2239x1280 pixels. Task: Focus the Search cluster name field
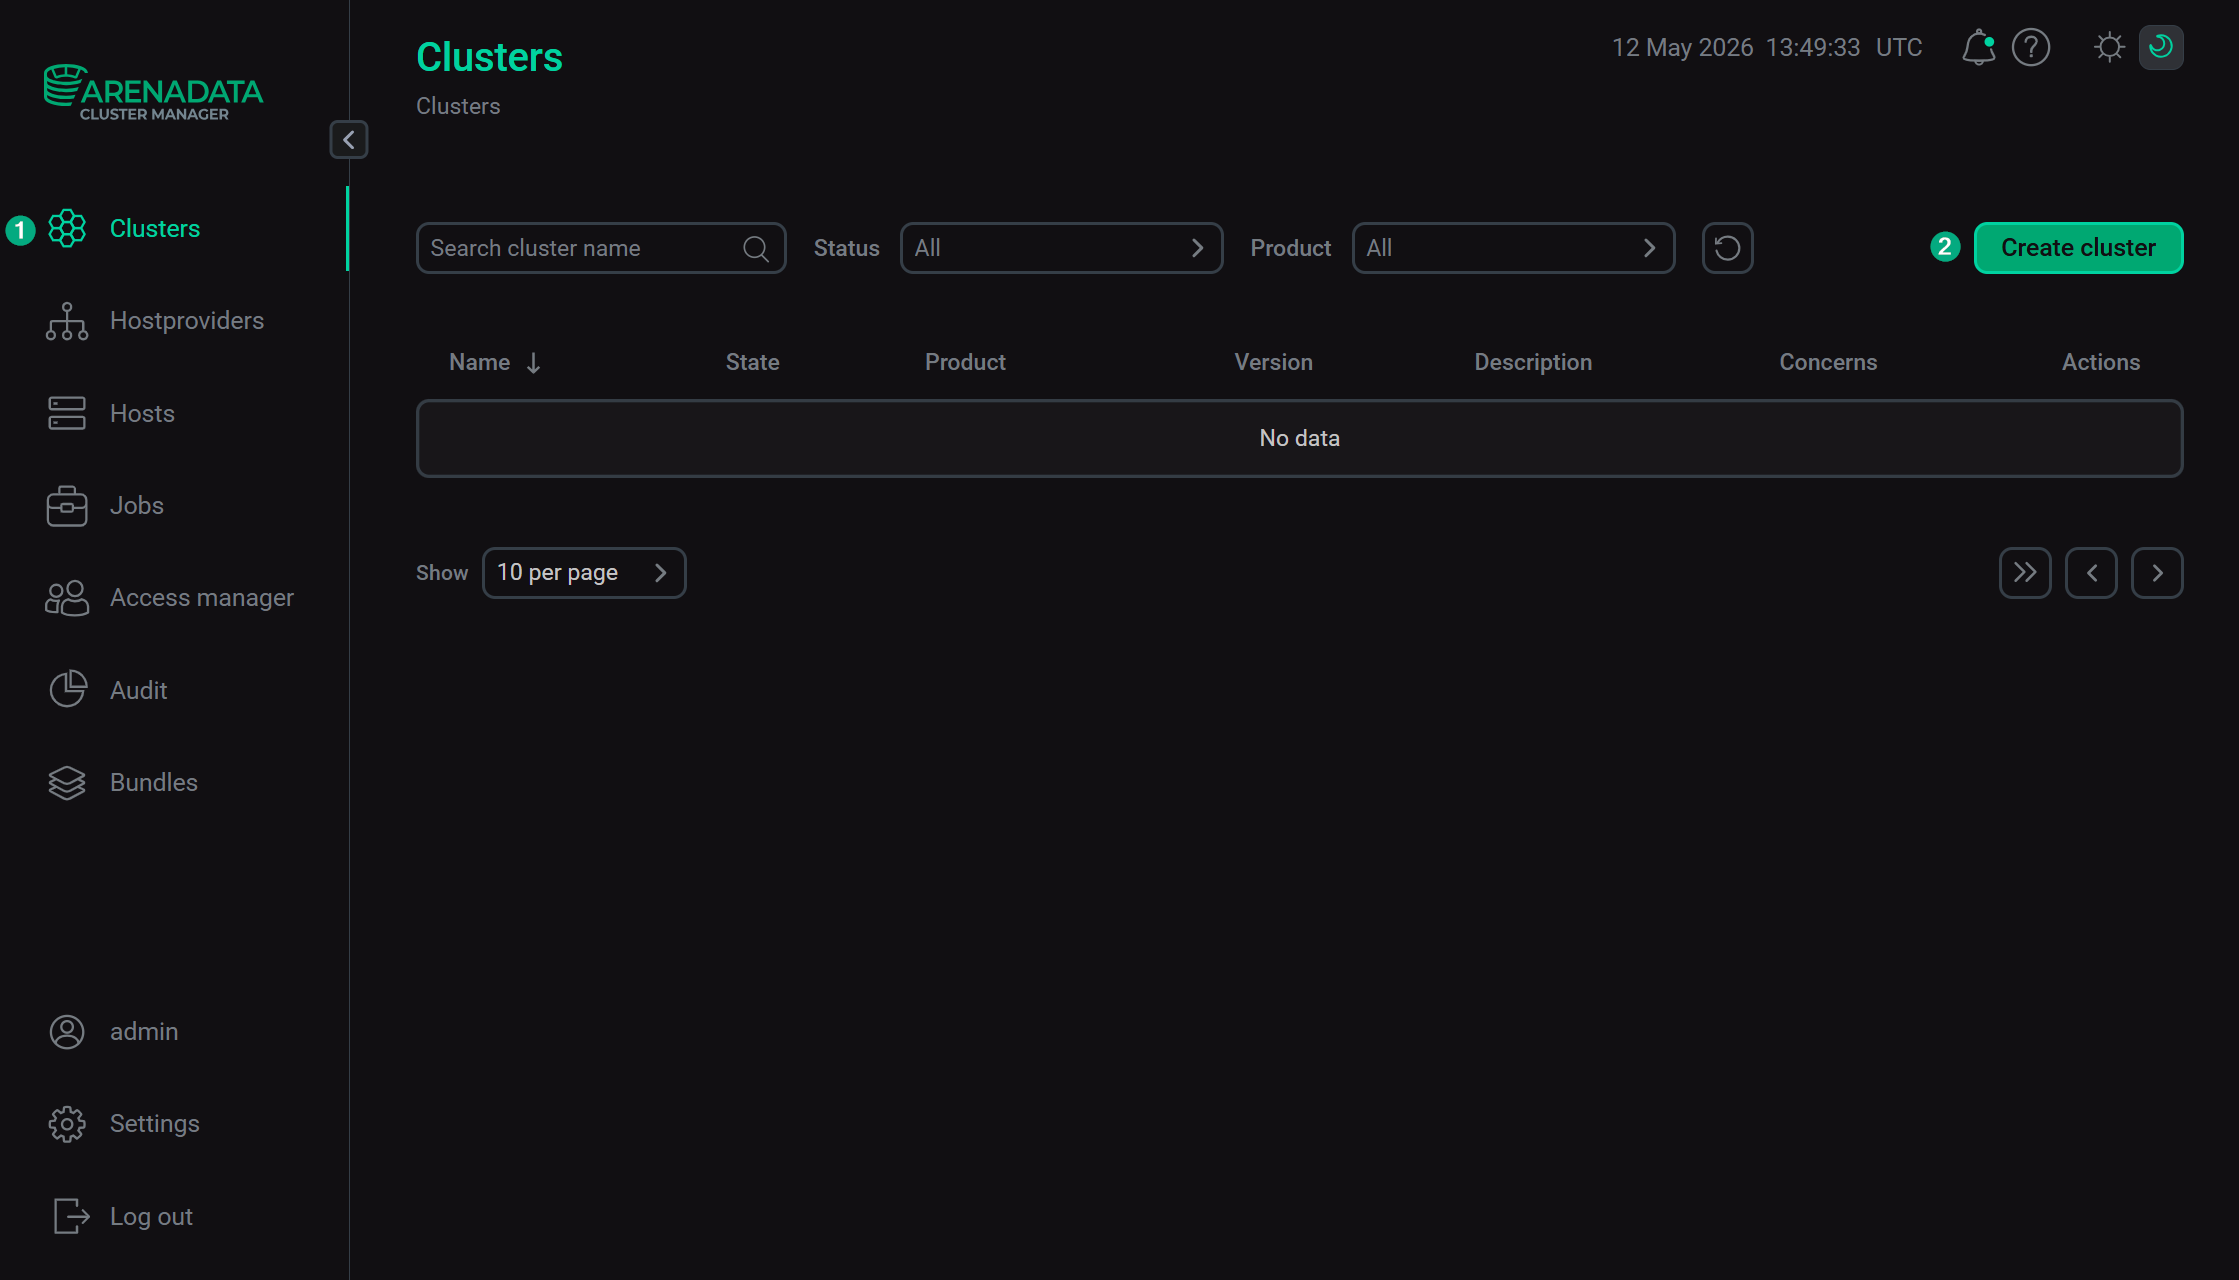[601, 248]
